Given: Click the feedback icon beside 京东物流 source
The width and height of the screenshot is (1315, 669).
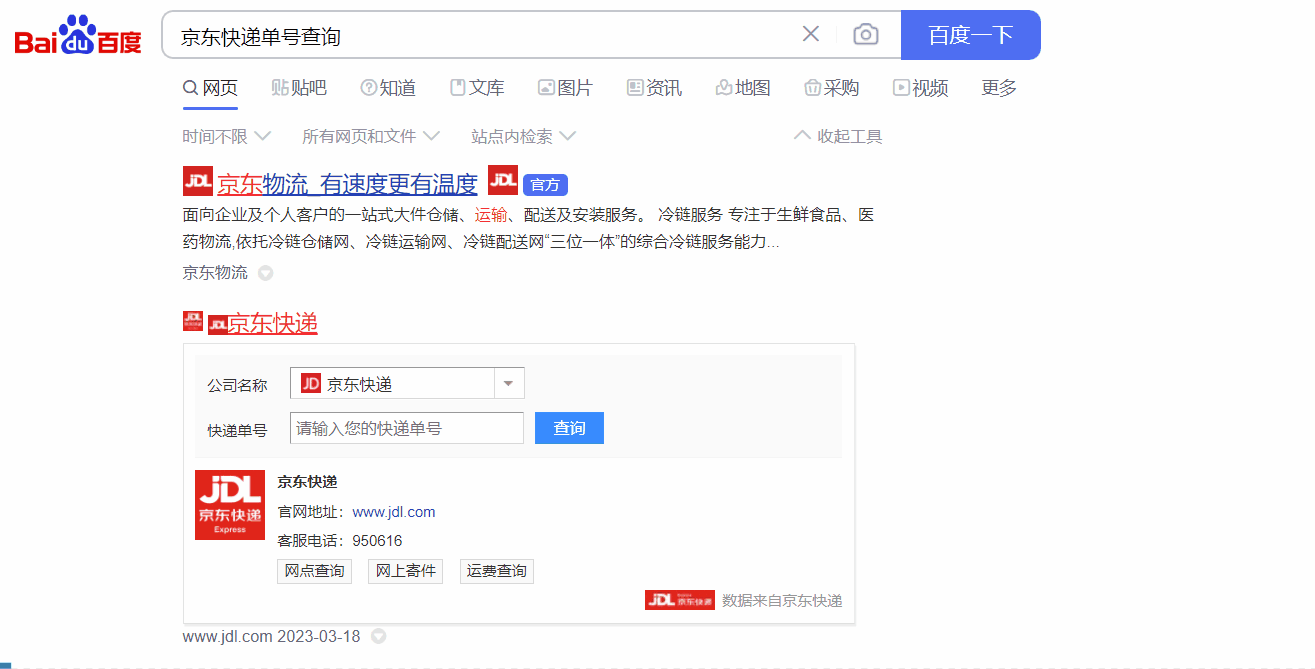Looking at the screenshot, I should point(265,273).
